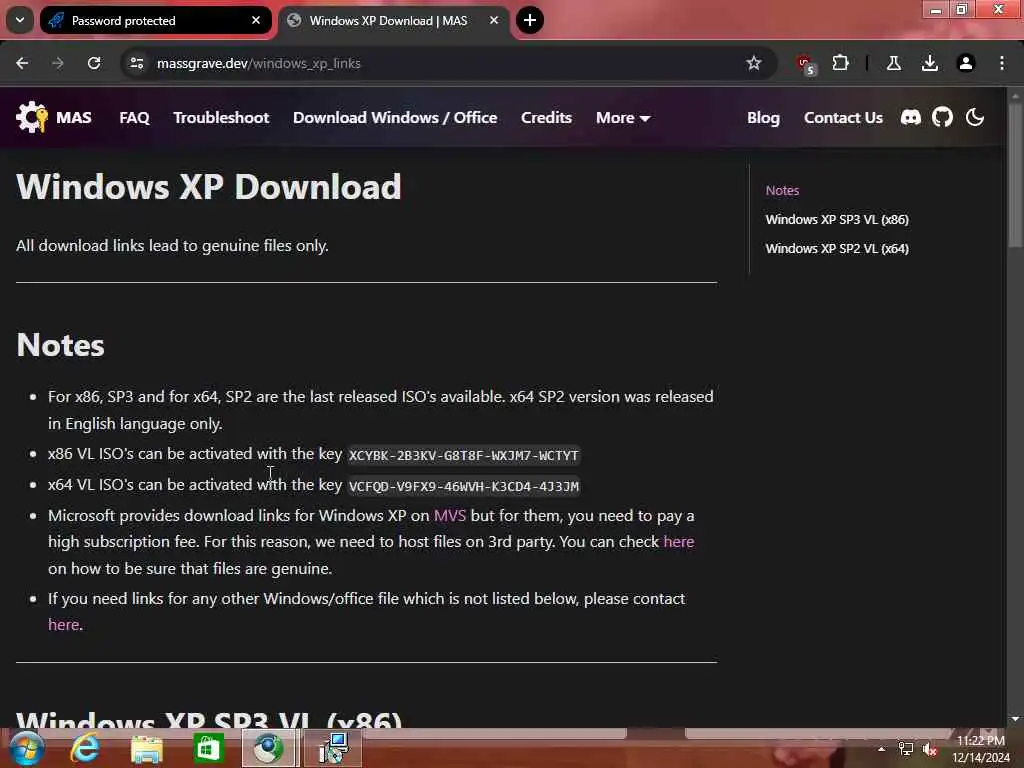Image resolution: width=1024 pixels, height=768 pixels.
Task: Click the Windows XP Download heading
Action: pyautogui.click(x=208, y=187)
